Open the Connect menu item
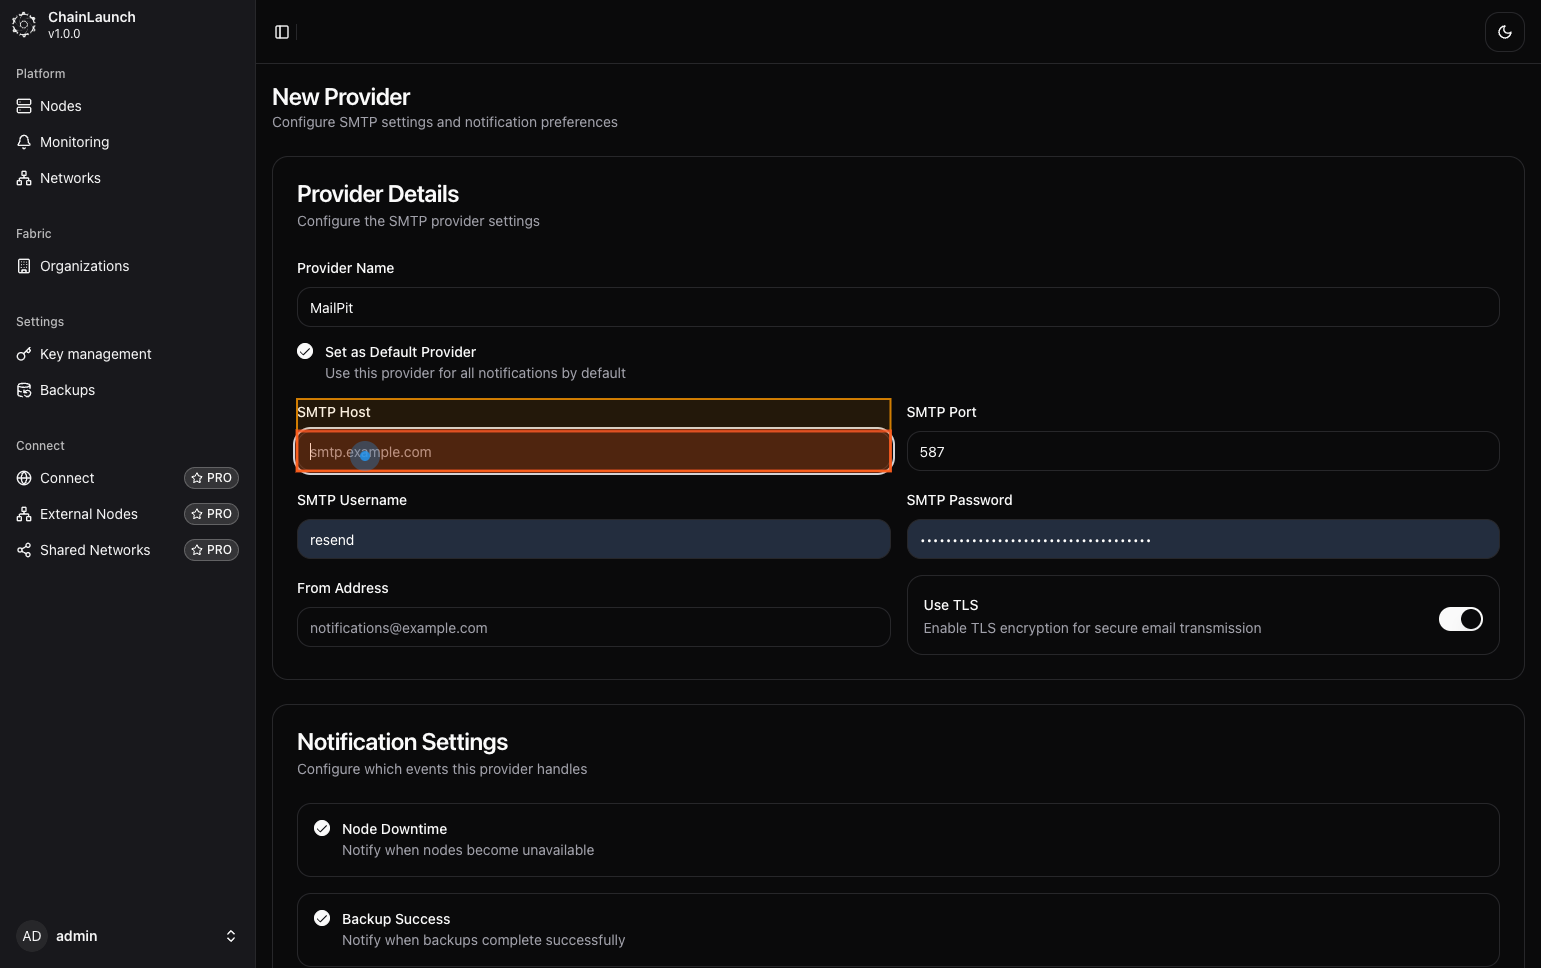 67,478
